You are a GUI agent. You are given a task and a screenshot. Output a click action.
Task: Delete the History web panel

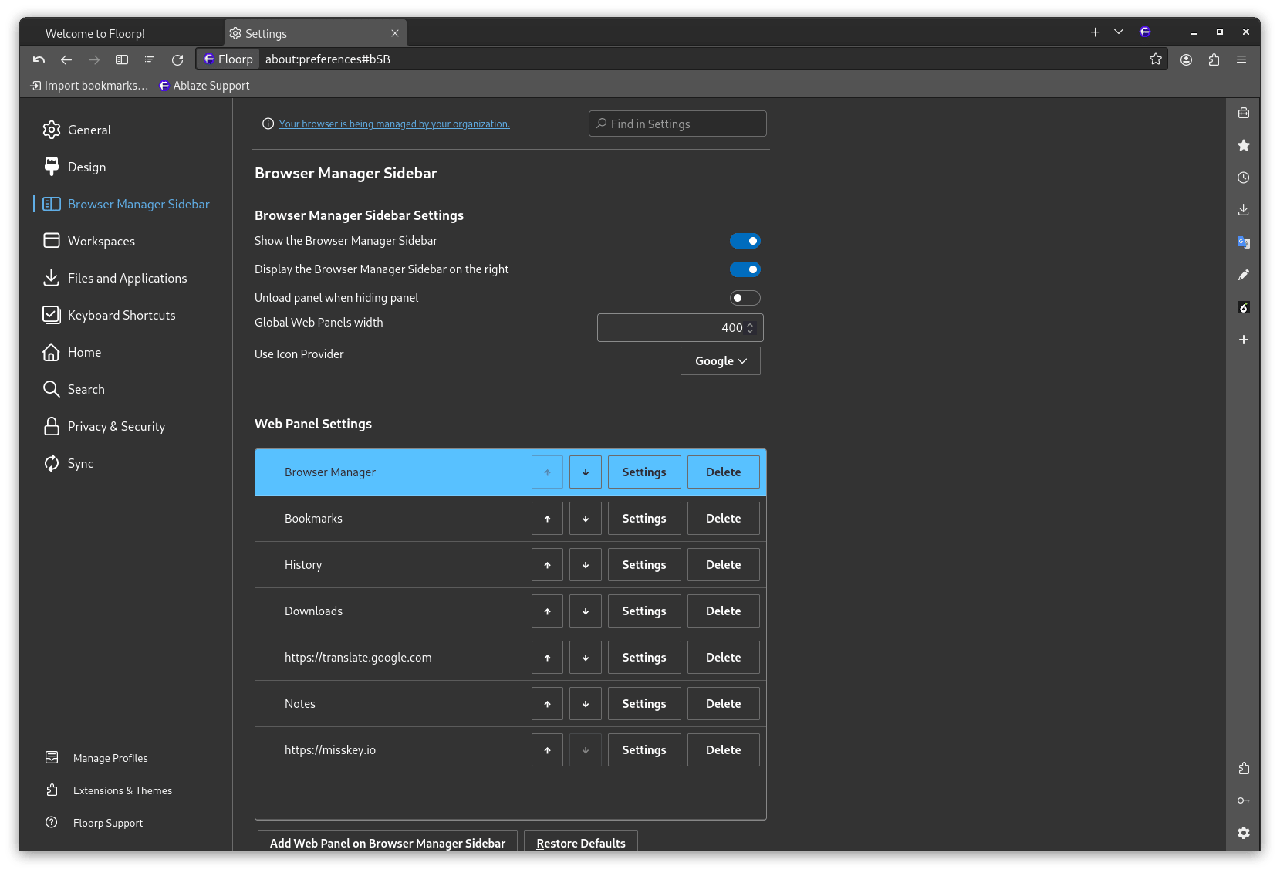point(723,565)
